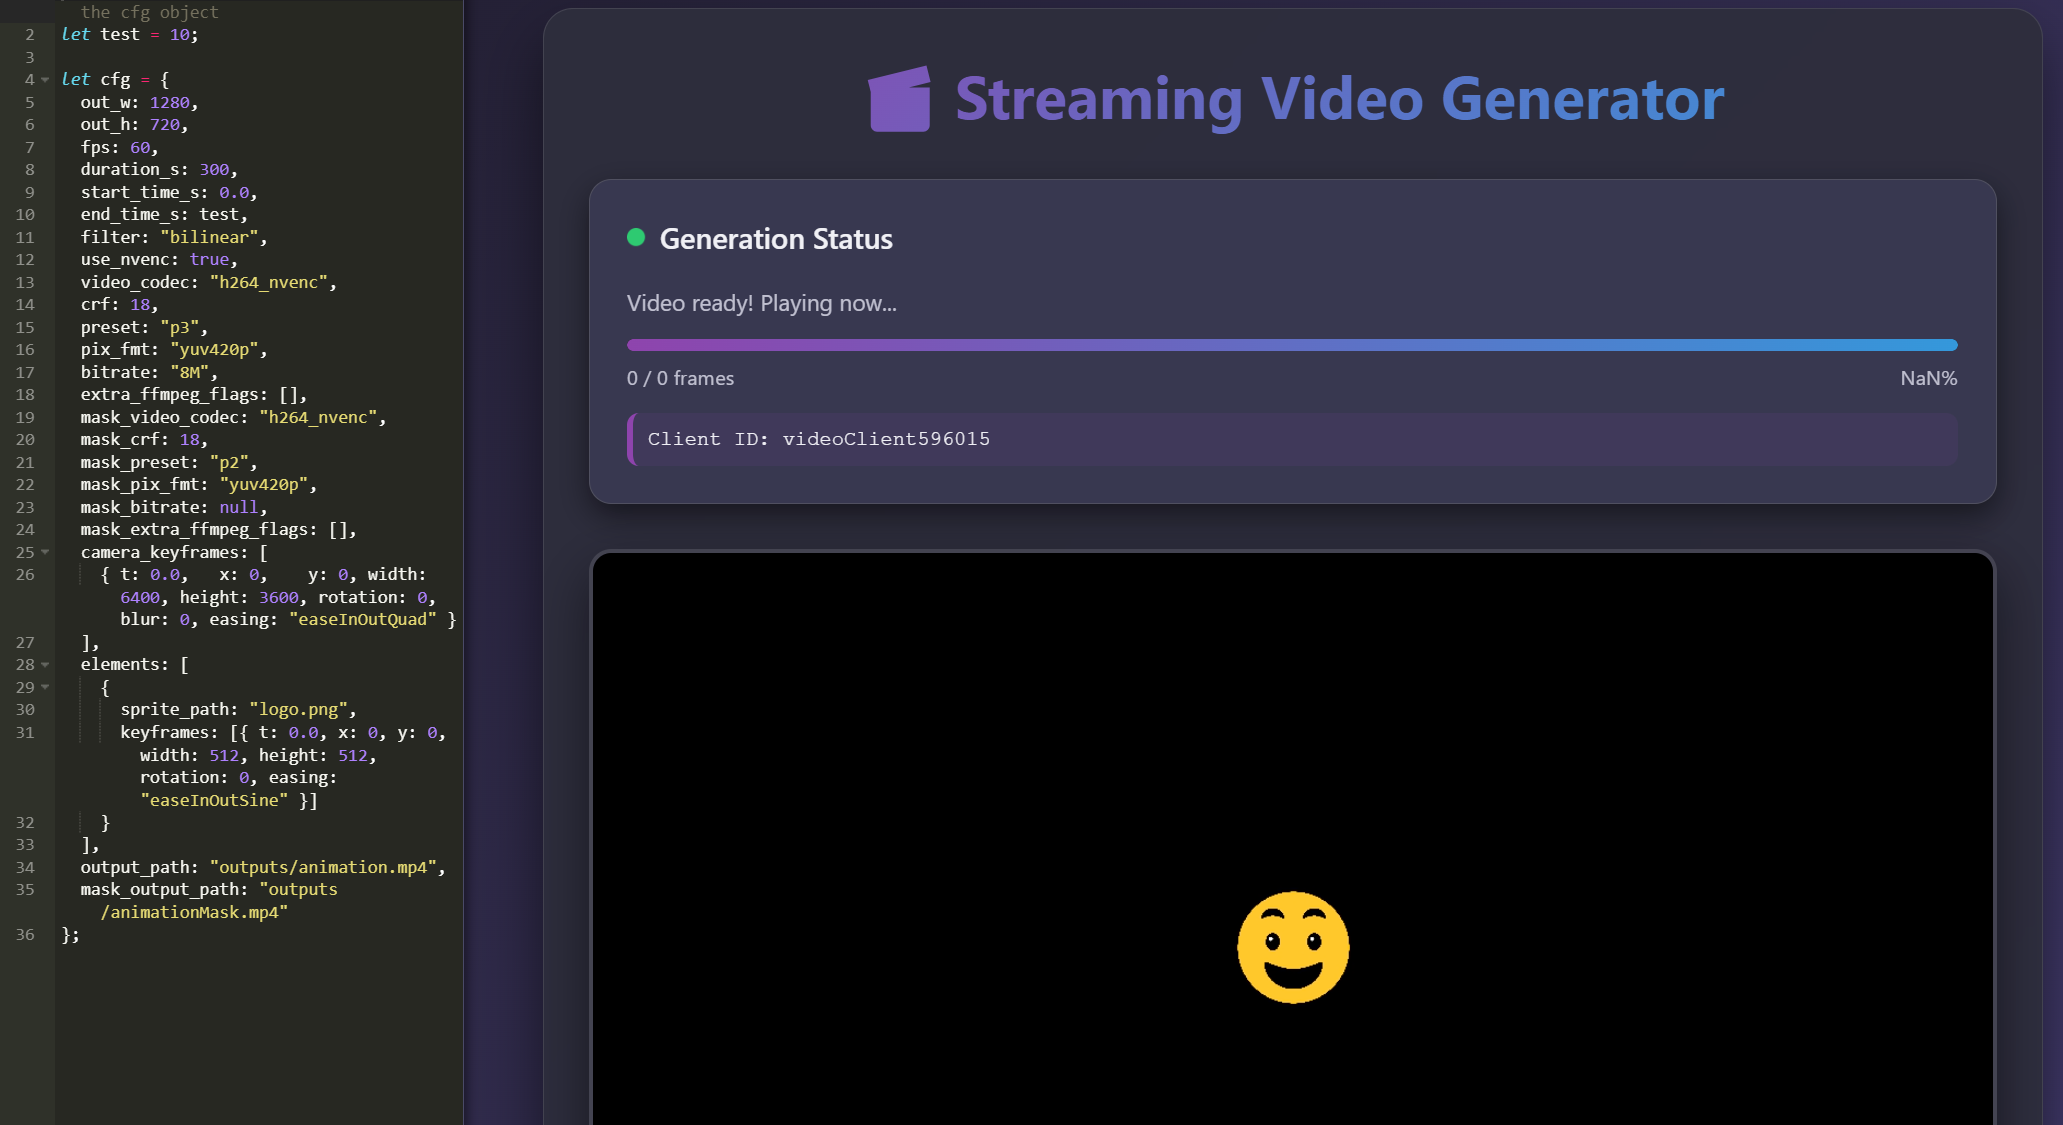Select the Client ID videoClient596015 field

1292,439
